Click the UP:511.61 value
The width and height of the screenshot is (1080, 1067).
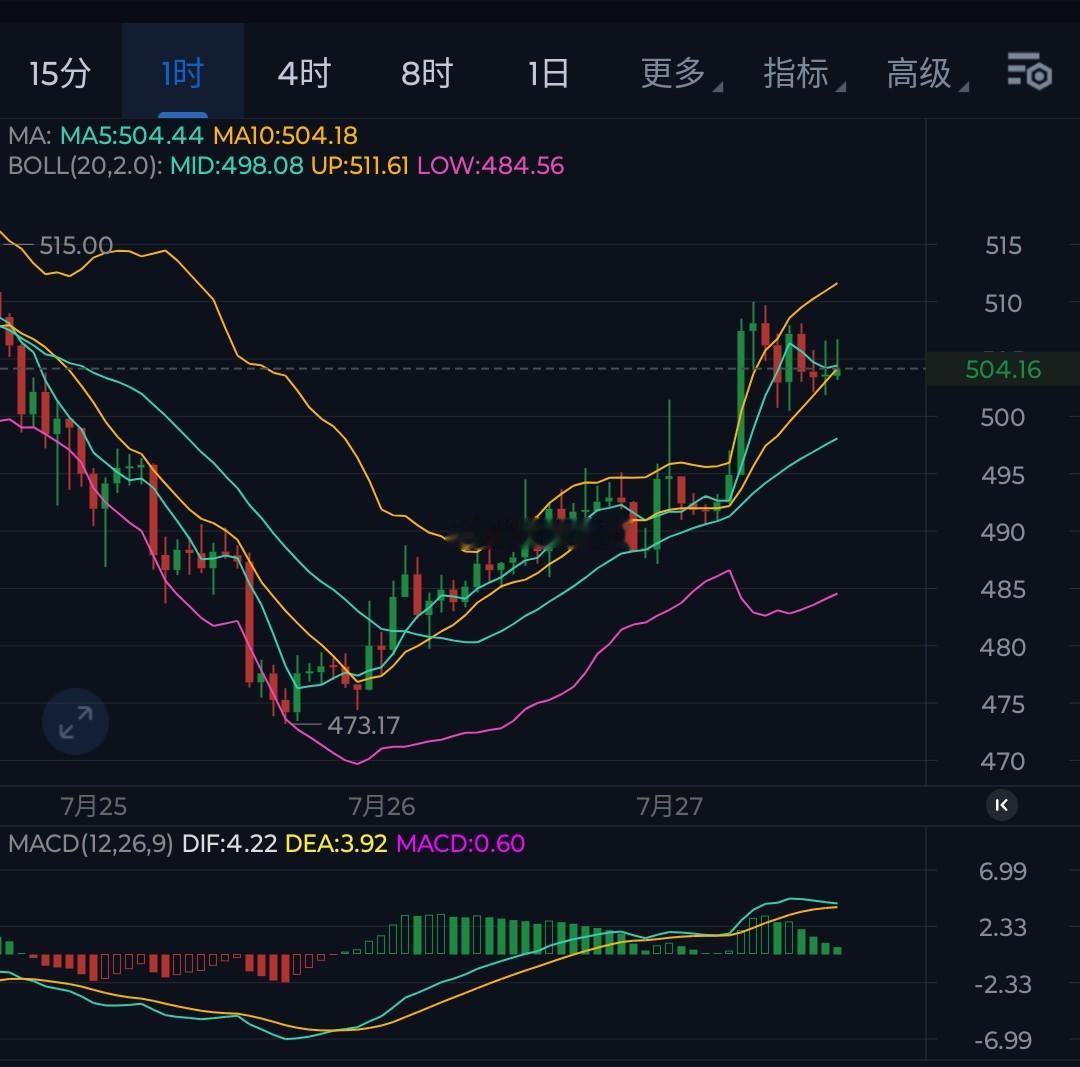click(x=360, y=165)
